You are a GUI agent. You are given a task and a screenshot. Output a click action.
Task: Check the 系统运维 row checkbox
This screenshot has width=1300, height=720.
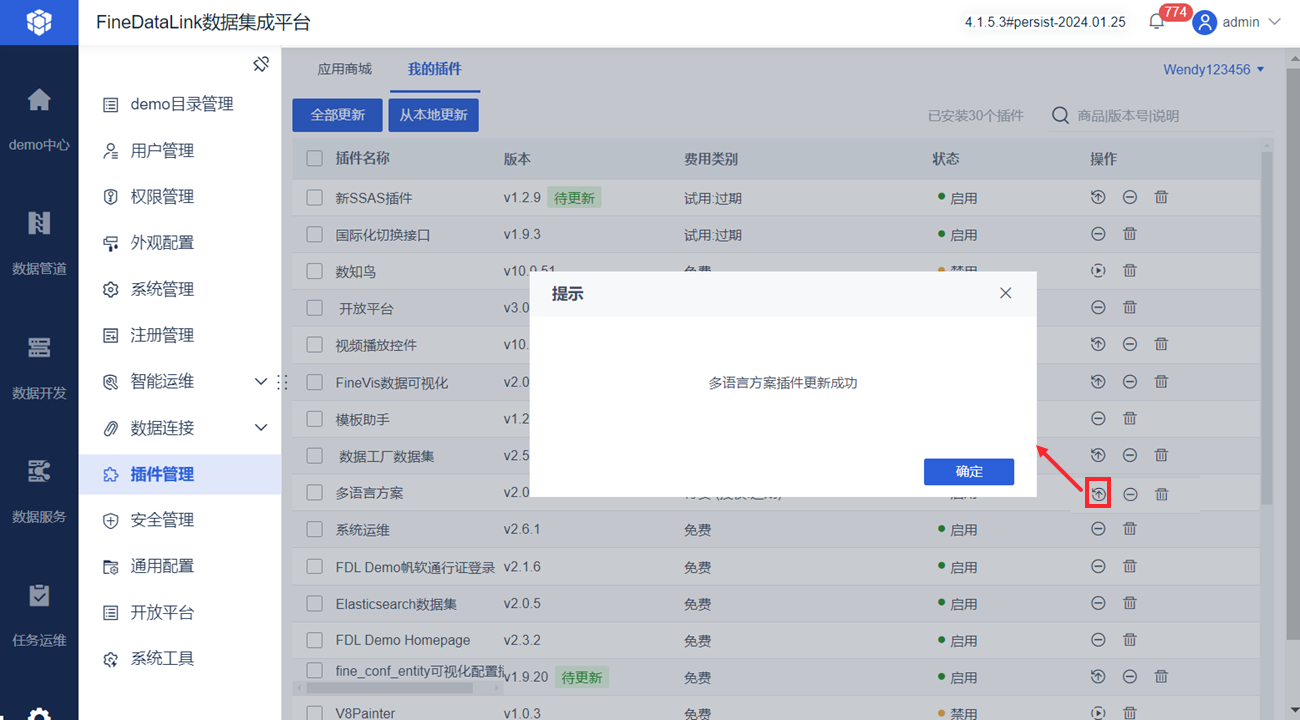315,529
